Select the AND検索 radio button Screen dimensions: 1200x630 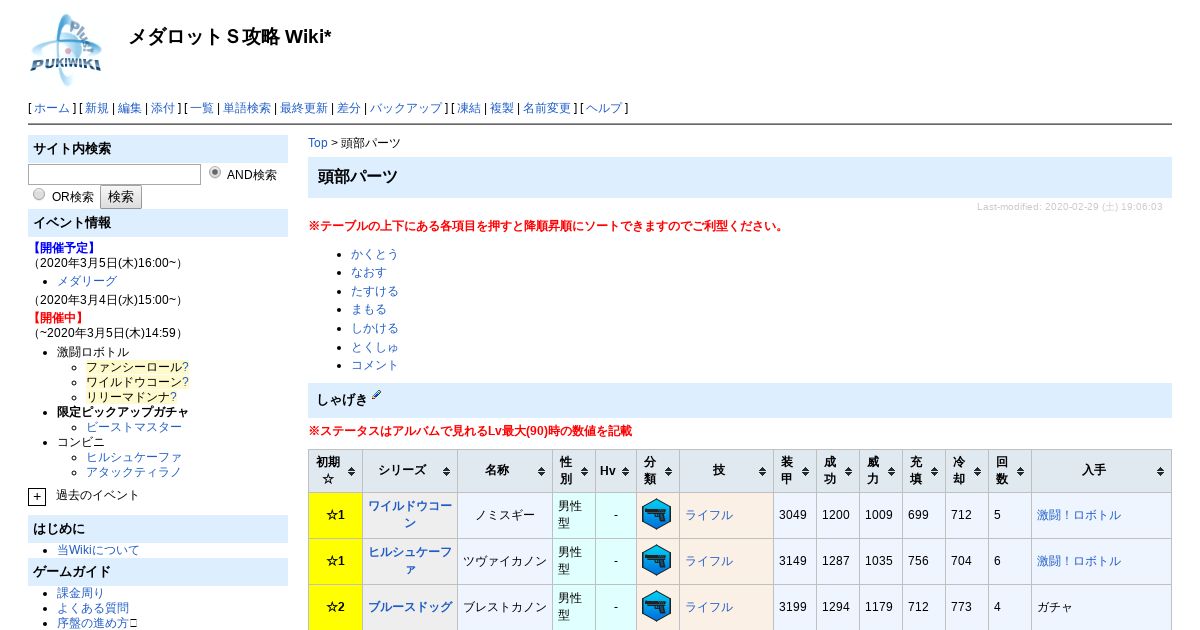[x=215, y=173]
